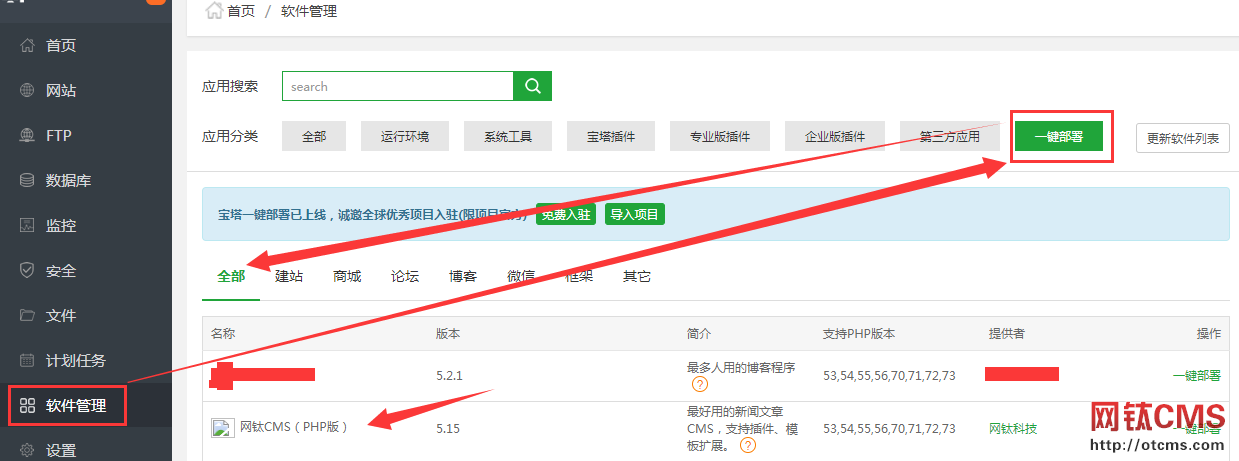The height and width of the screenshot is (461, 1239).
Task: Open 首页 in the sidebar
Action: coord(61,46)
